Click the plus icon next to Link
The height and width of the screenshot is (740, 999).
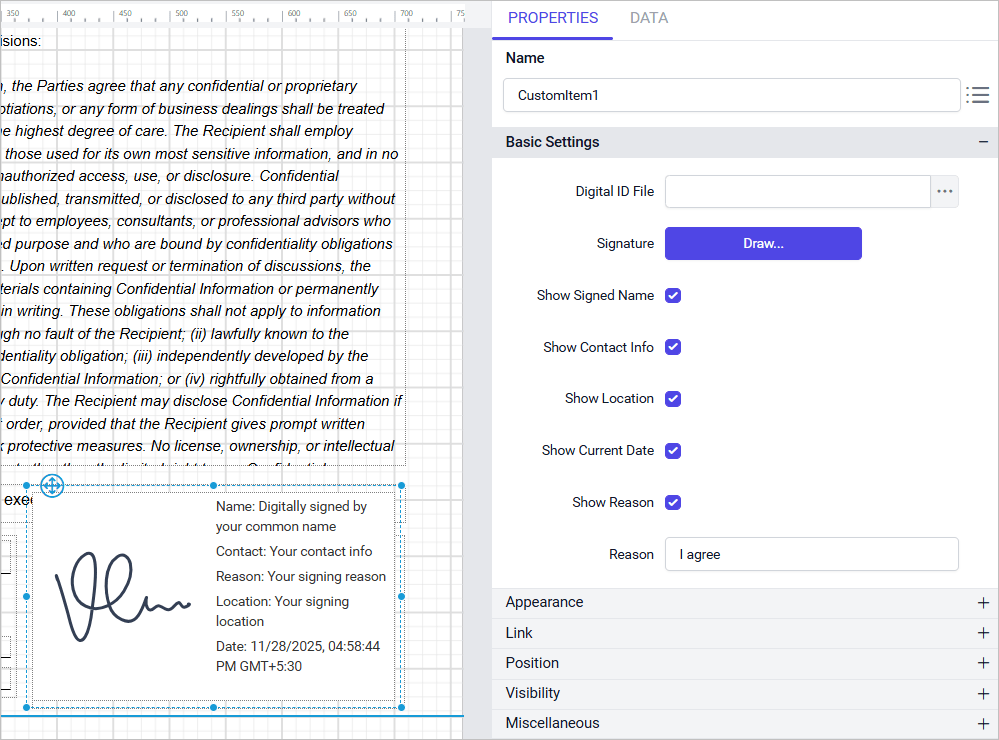click(x=983, y=633)
